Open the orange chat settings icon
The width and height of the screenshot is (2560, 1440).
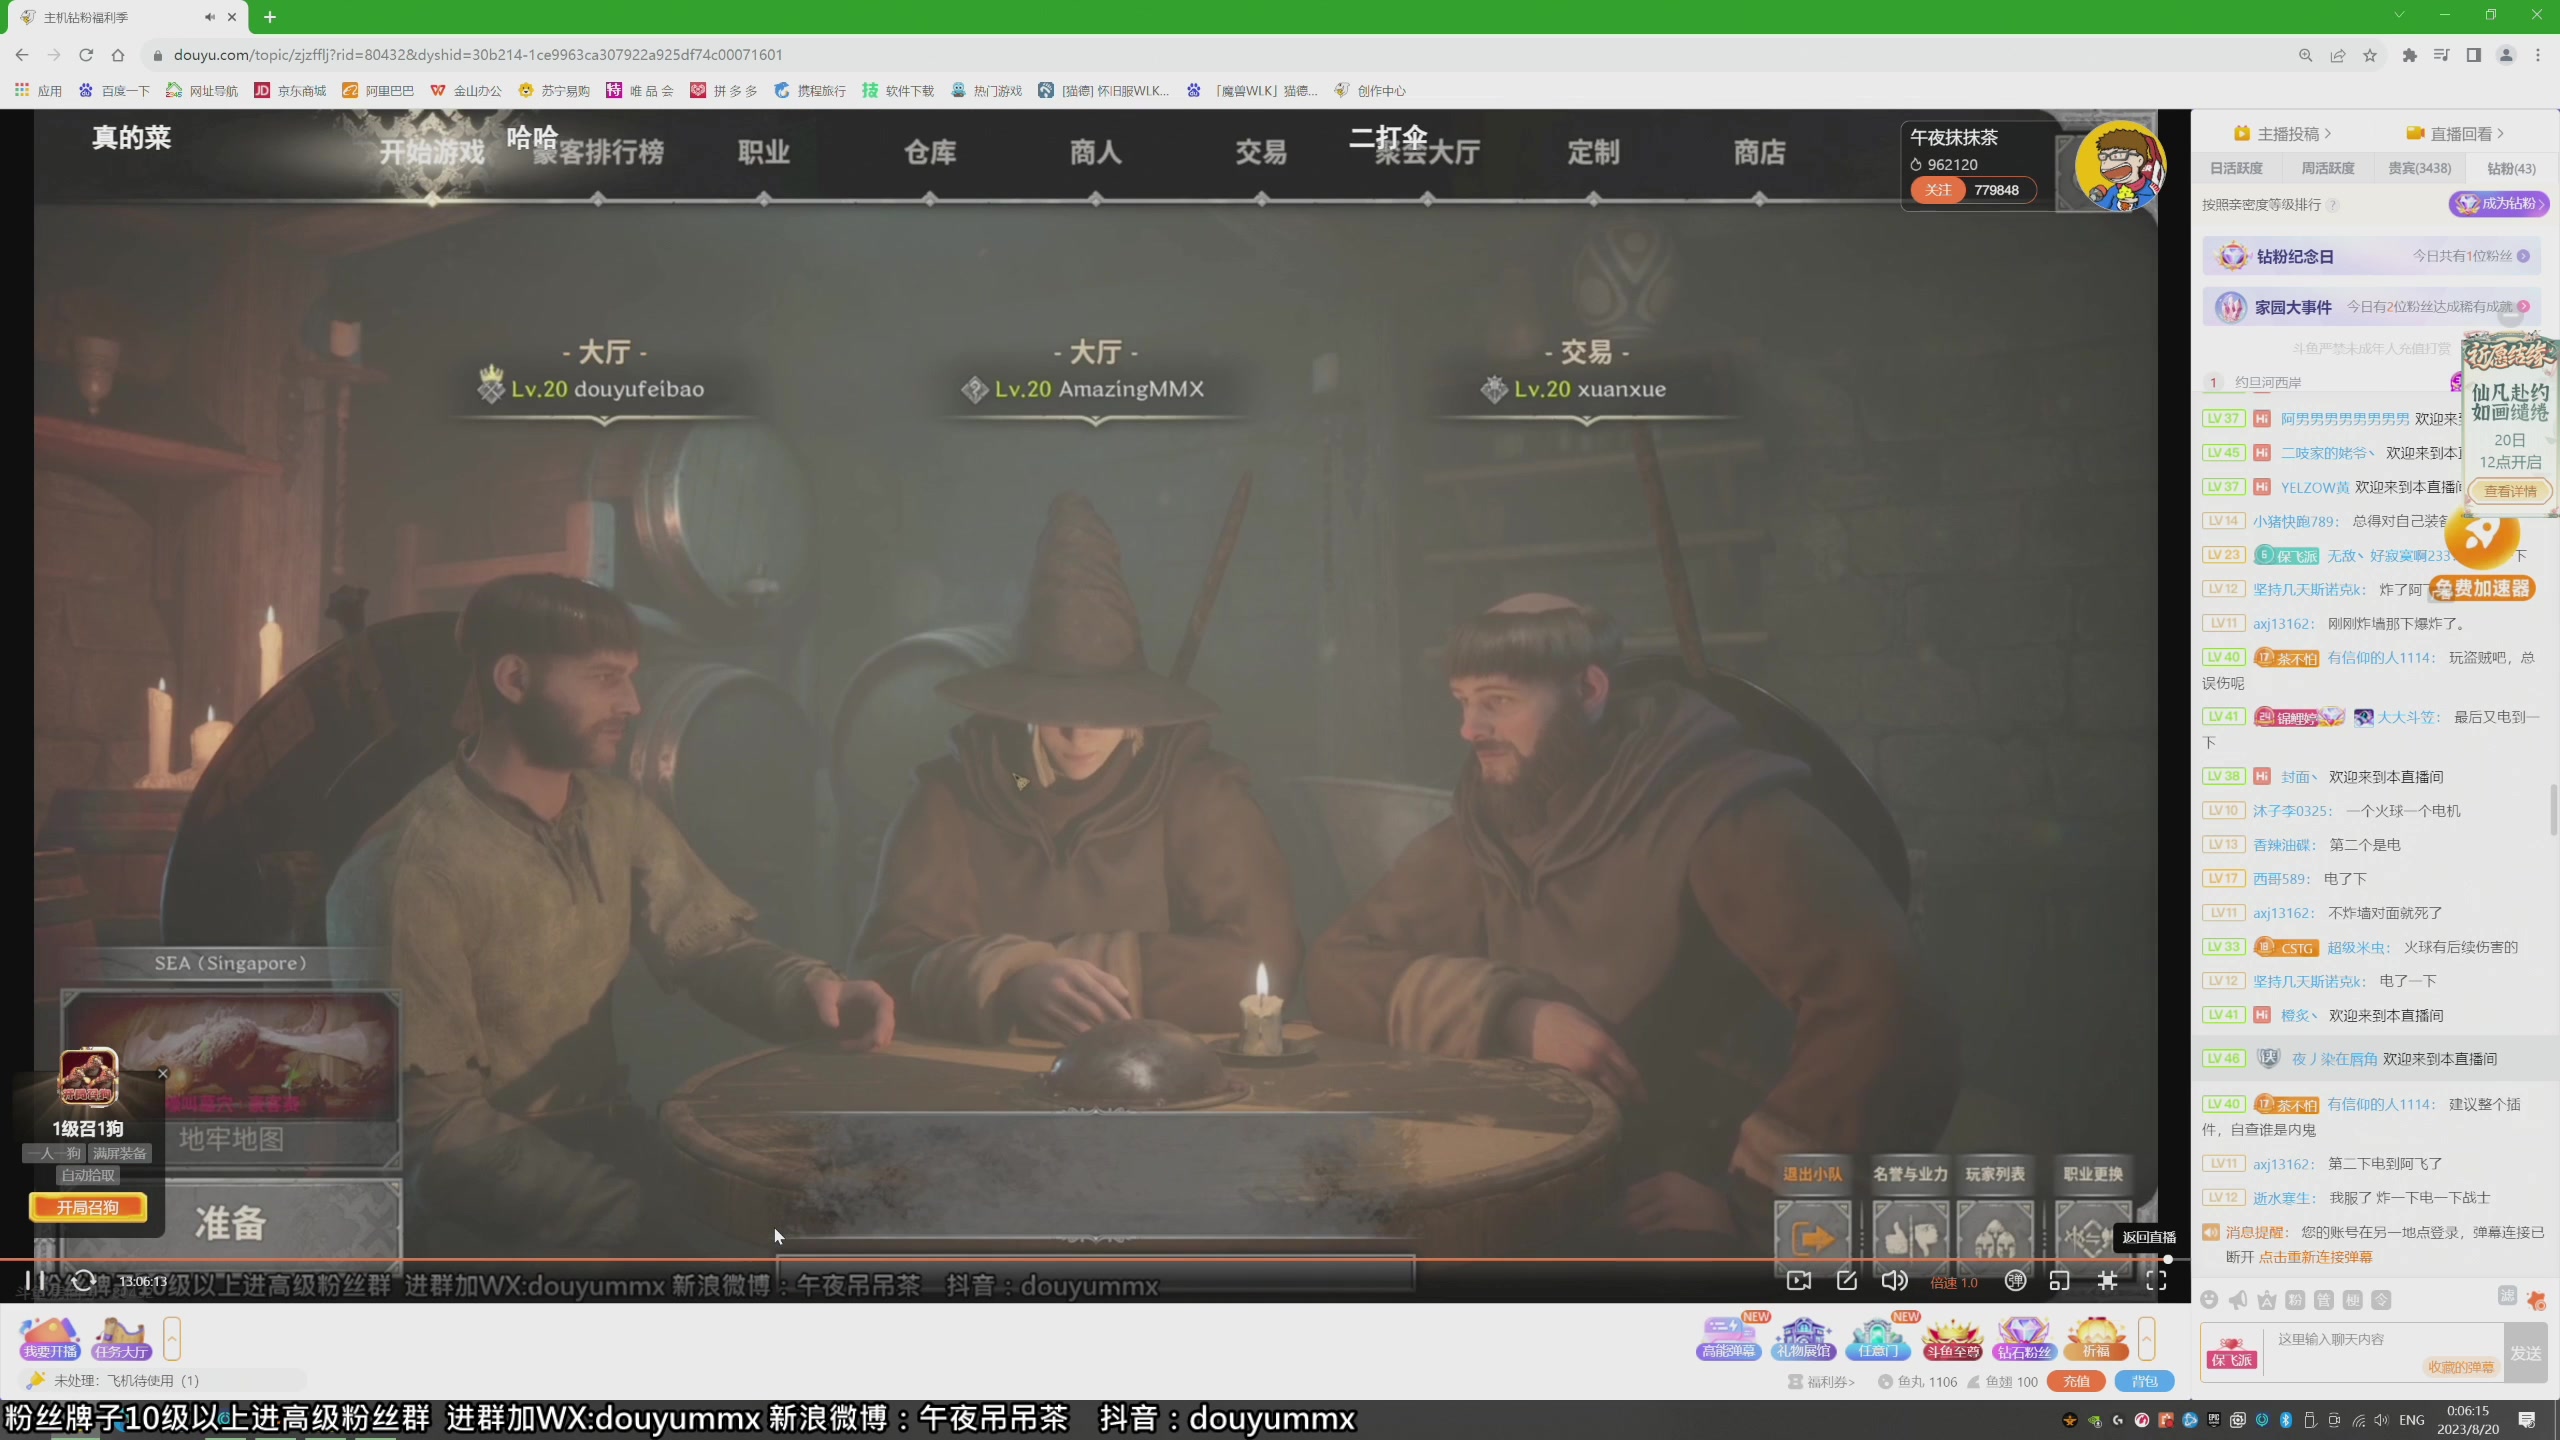pyautogui.click(x=2535, y=1299)
